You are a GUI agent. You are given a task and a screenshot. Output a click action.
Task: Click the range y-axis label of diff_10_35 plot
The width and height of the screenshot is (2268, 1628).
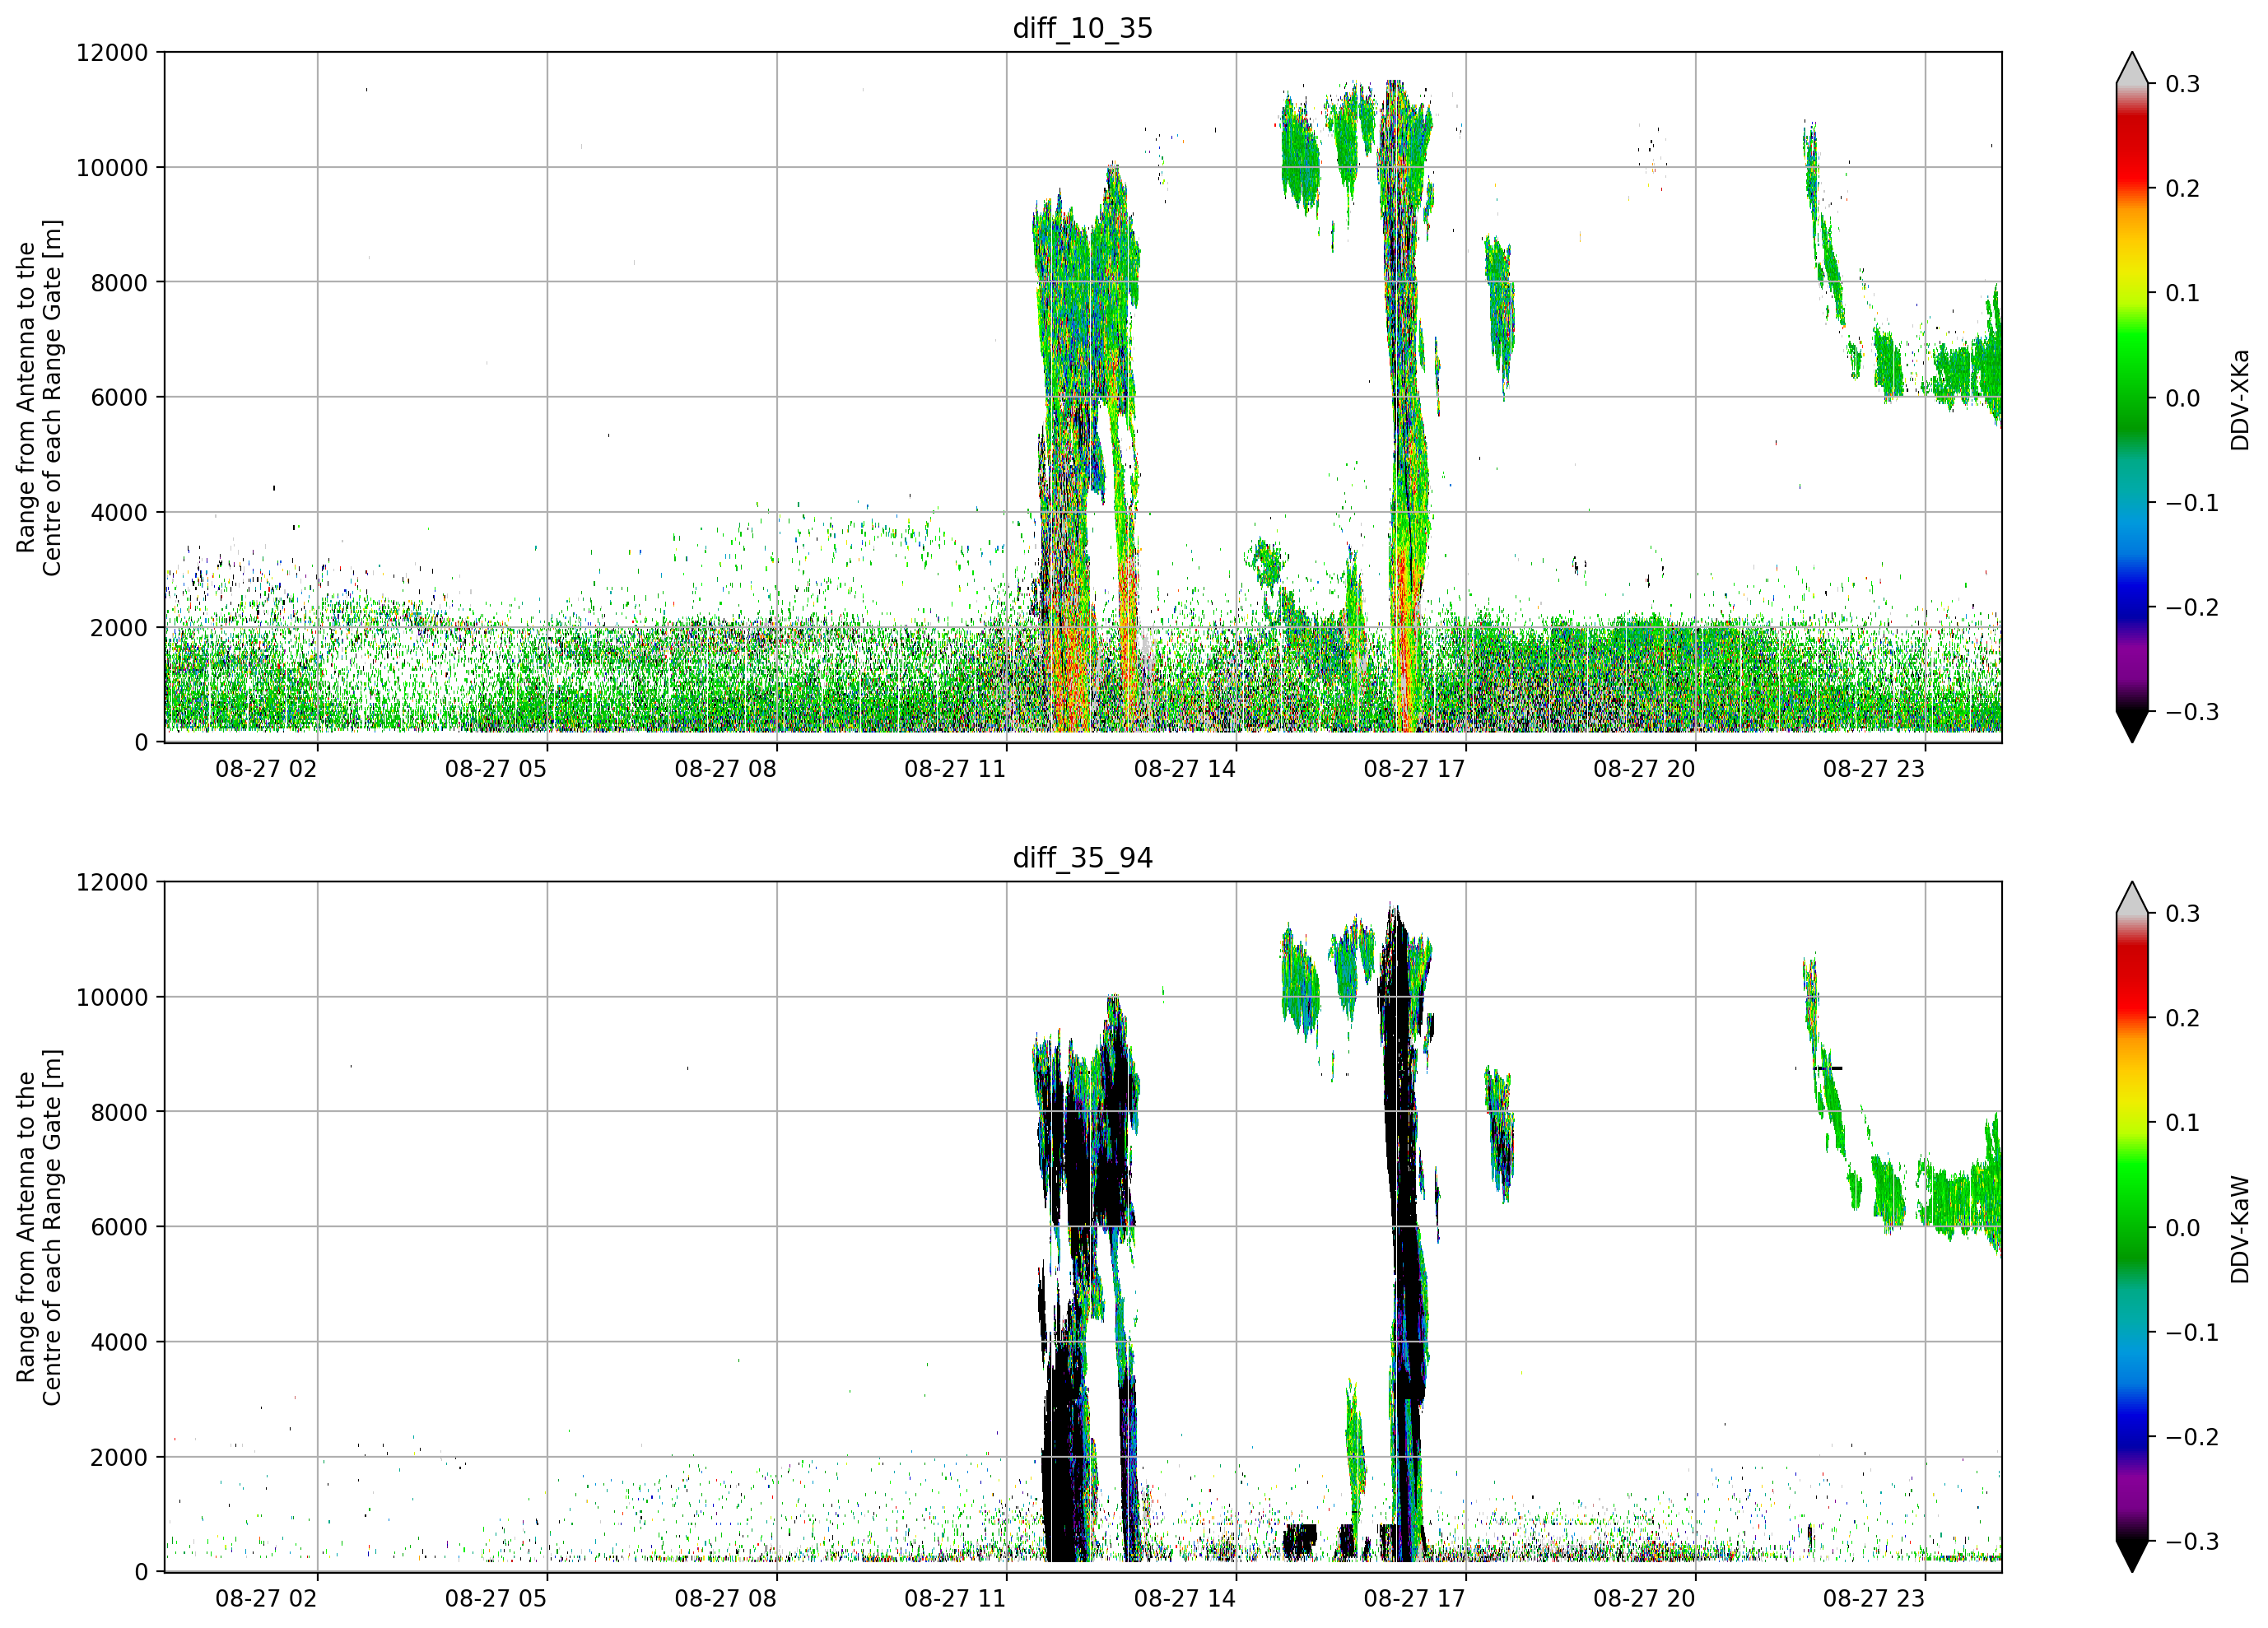pos(39,397)
